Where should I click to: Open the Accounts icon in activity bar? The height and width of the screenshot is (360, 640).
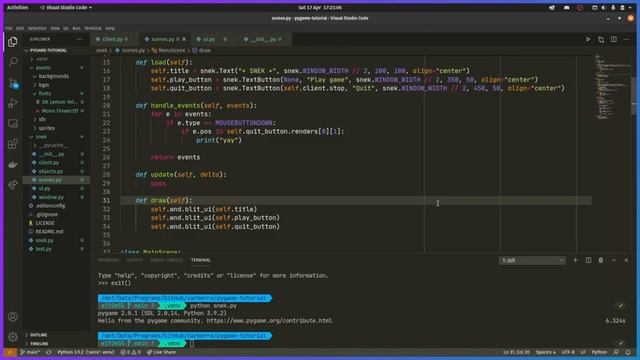point(13,316)
